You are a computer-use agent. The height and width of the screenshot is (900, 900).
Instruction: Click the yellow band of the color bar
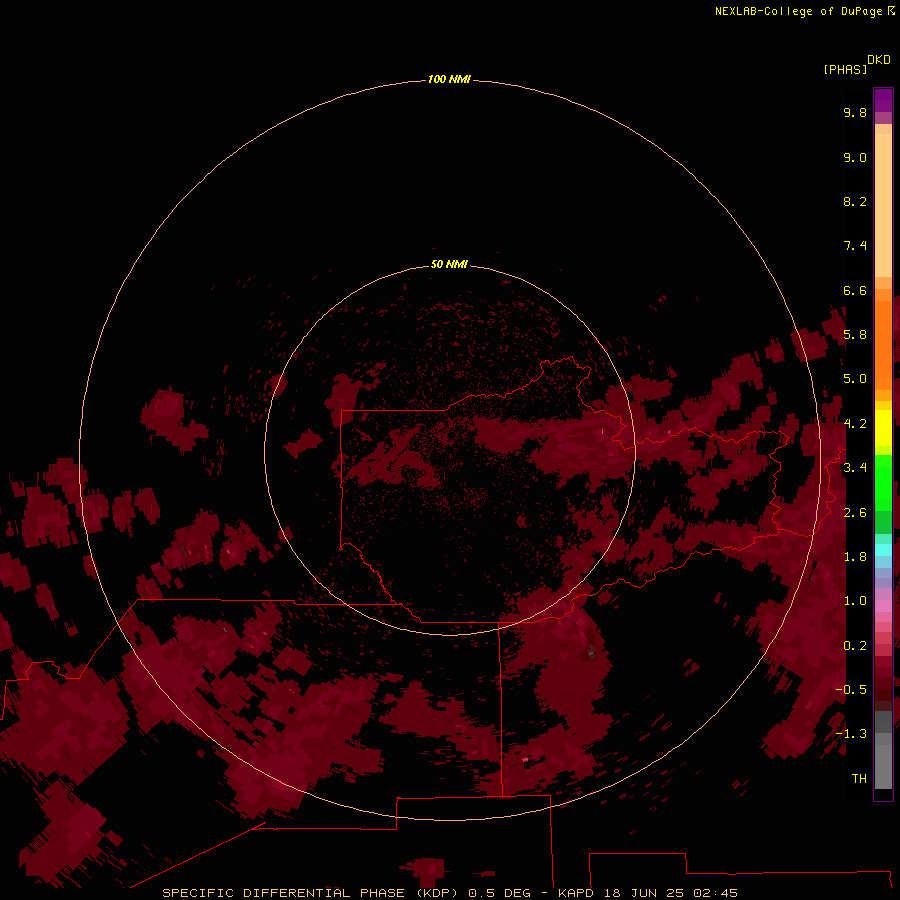(883, 428)
